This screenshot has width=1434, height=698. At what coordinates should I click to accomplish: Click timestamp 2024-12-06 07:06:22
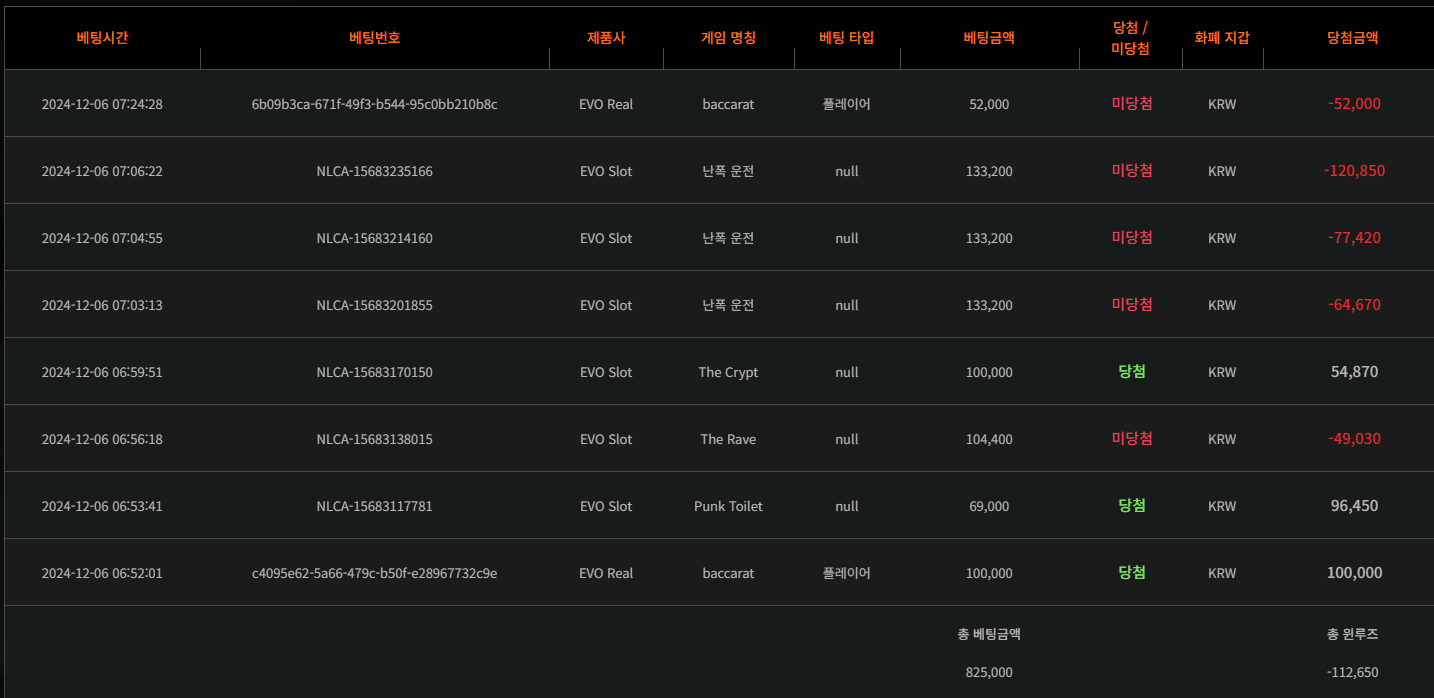(x=102, y=171)
